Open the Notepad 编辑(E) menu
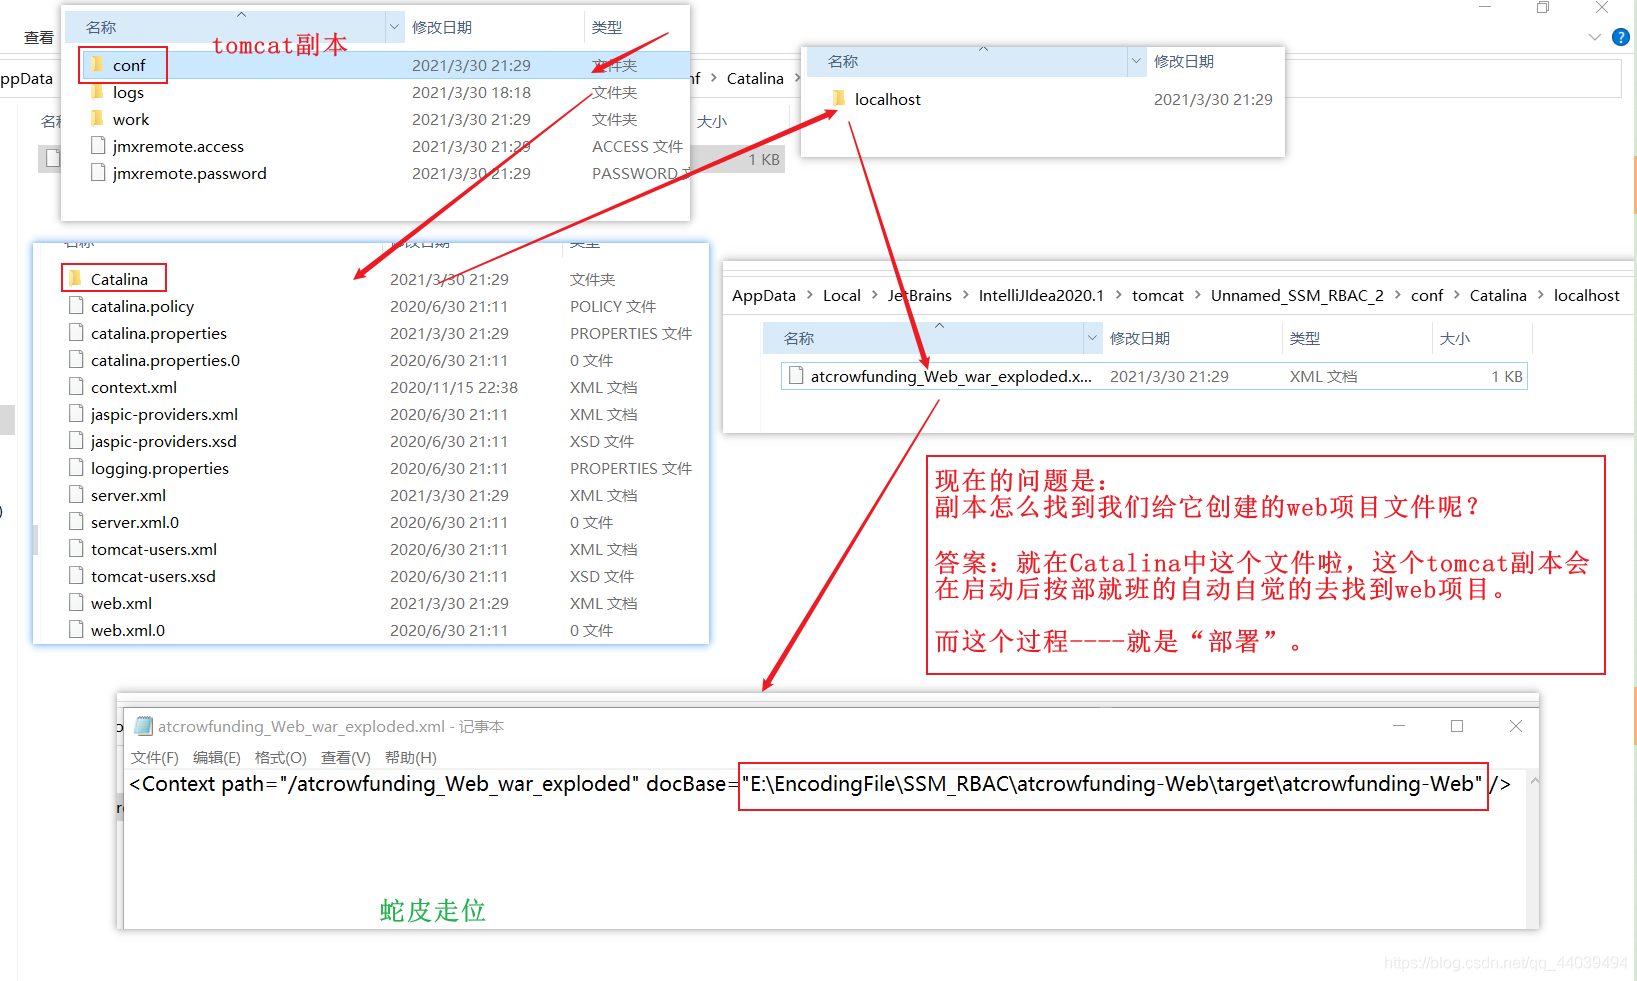This screenshot has height=981, width=1637. [x=217, y=757]
